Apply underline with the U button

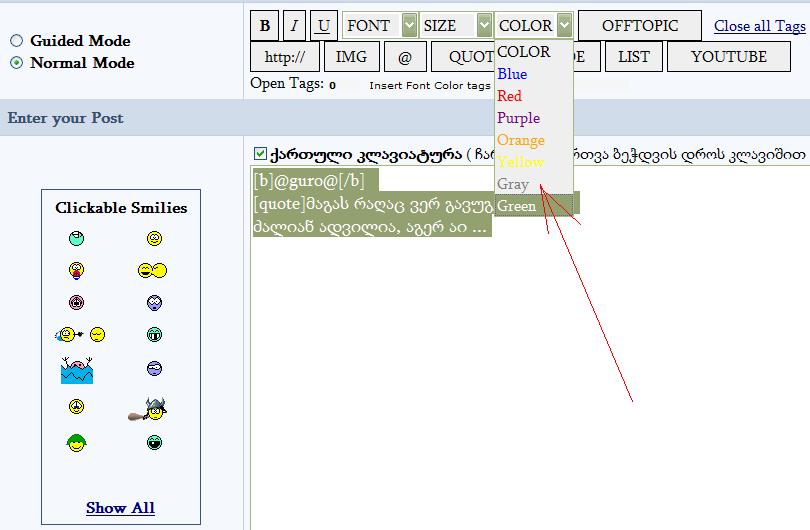(324, 26)
